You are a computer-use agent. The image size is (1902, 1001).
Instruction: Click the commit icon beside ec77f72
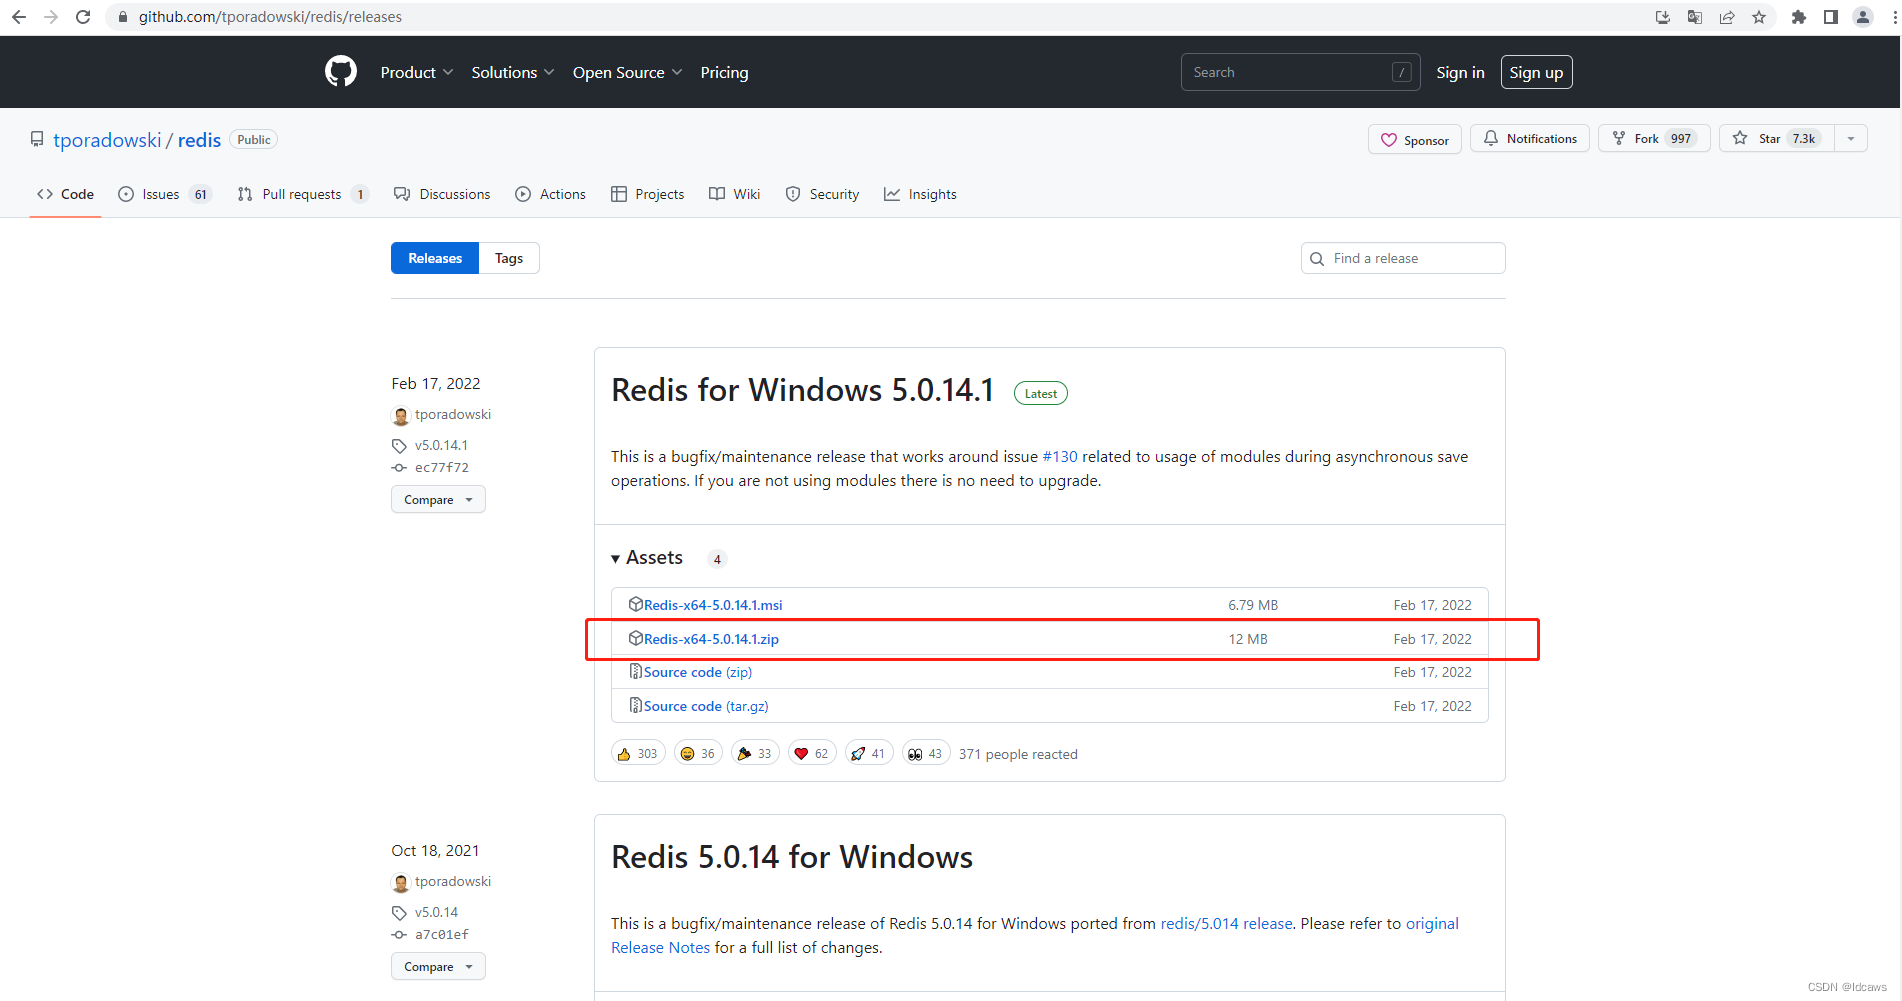(399, 467)
